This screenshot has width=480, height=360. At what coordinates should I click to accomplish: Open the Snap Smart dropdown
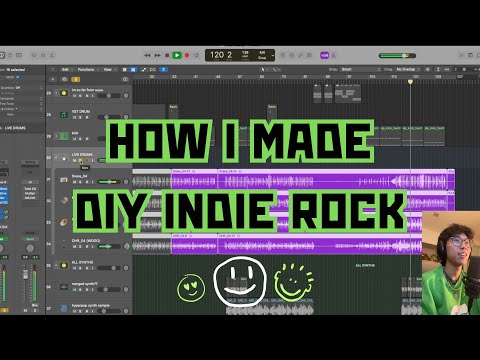pos(360,69)
